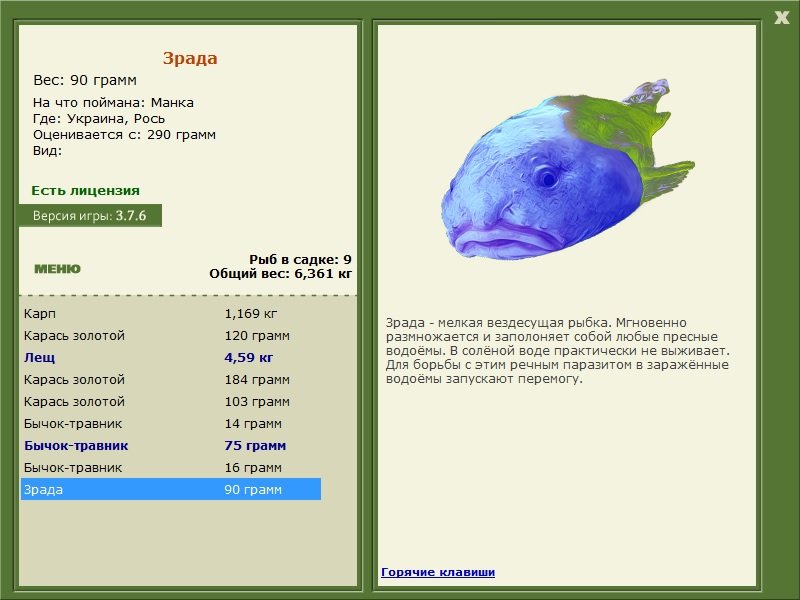Click the Общий вес: 6,361 кг total
Image resolution: width=800 pixels, height=600 pixels.
280,273
